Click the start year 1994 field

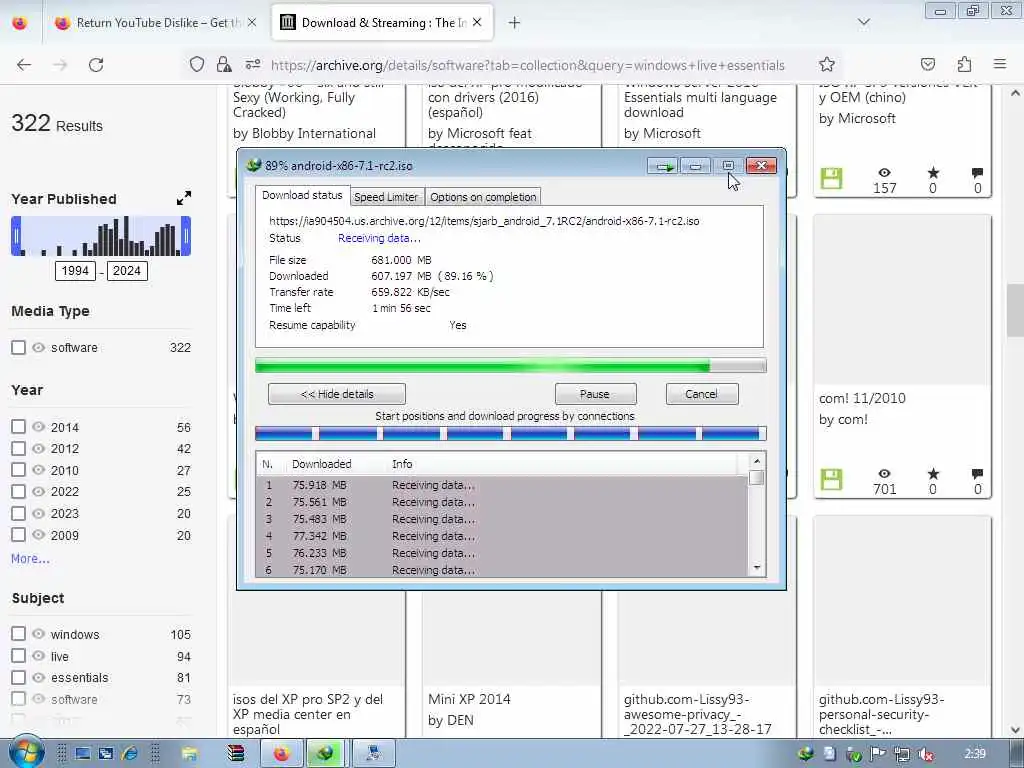[x=75, y=270]
